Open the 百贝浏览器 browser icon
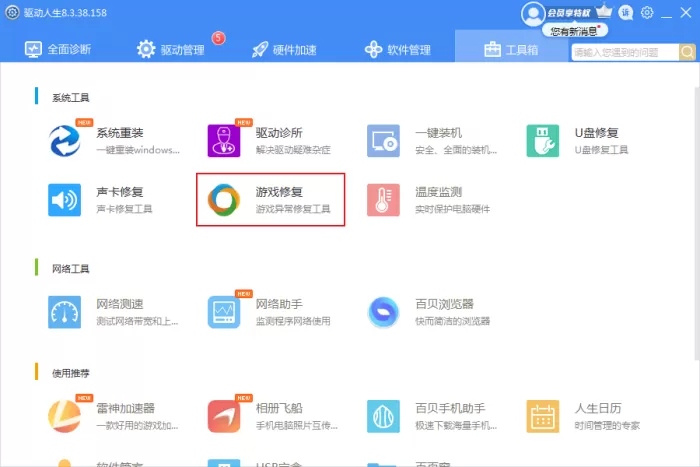The image size is (700, 467). click(383, 312)
